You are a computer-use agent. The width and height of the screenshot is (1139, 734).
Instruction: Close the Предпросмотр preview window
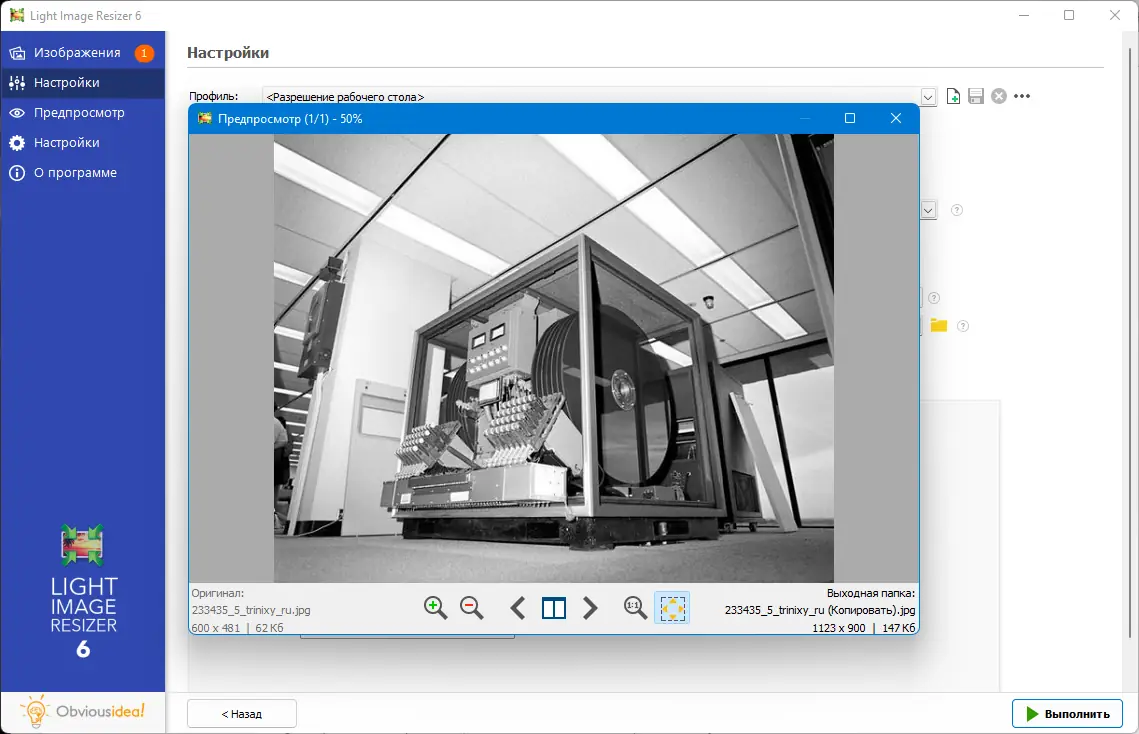point(896,118)
